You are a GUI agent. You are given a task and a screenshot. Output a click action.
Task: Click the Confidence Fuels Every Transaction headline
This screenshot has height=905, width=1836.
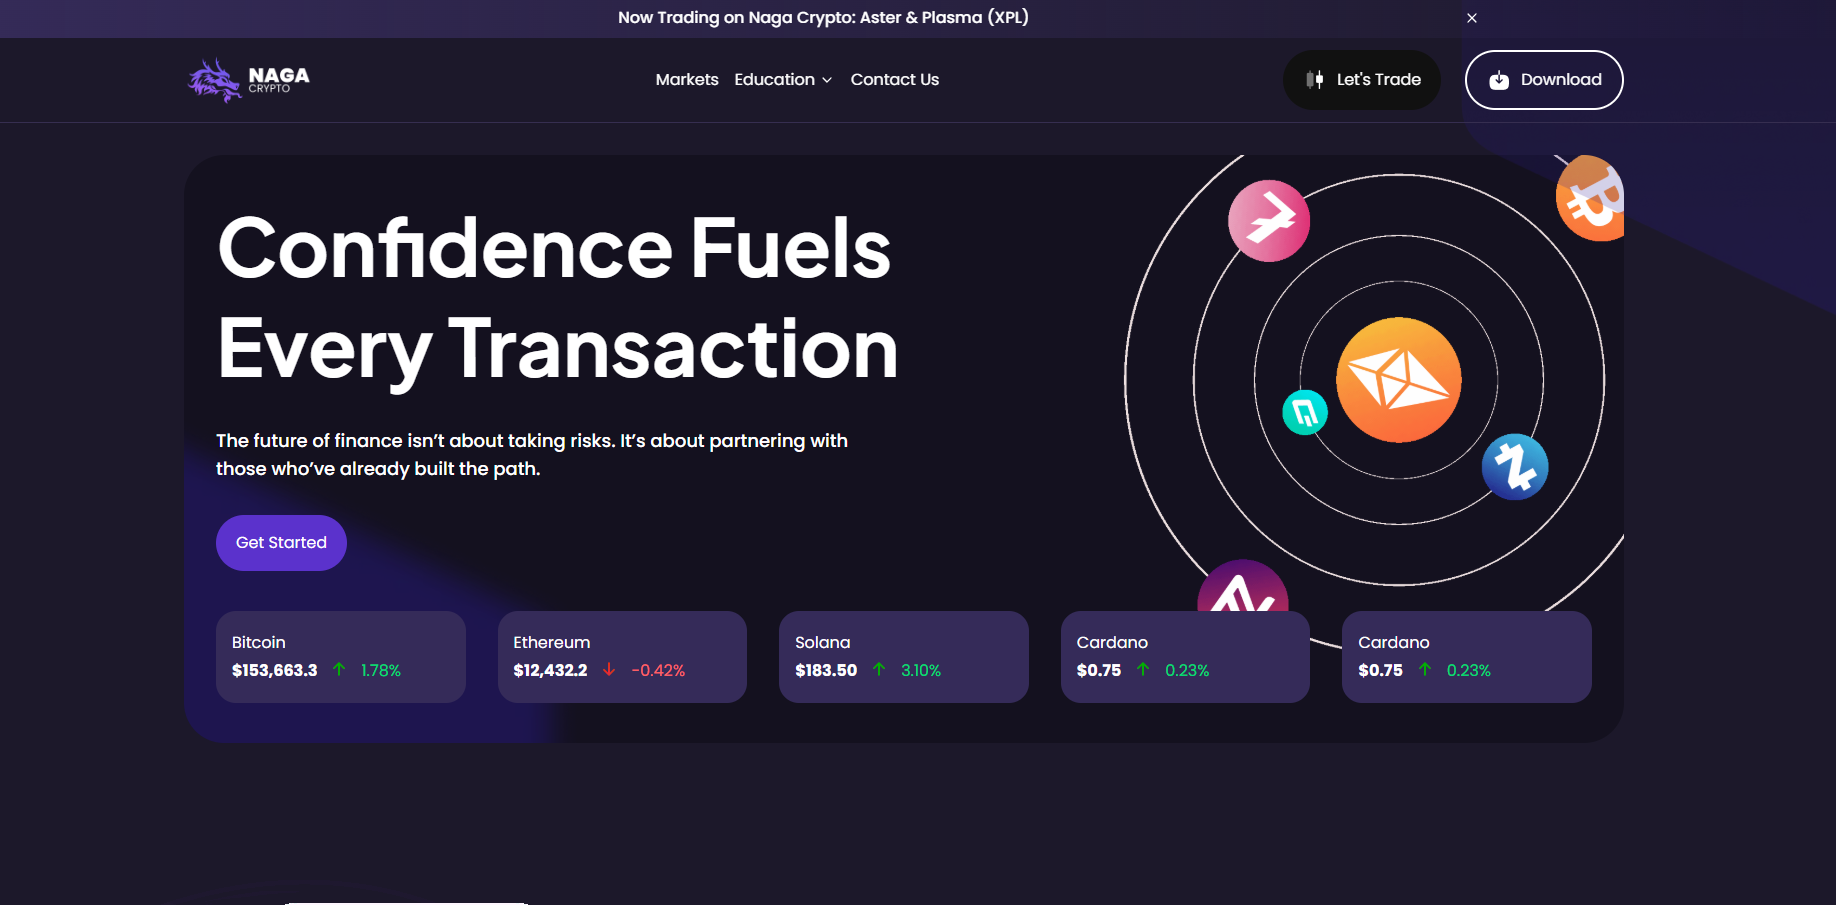point(558,298)
